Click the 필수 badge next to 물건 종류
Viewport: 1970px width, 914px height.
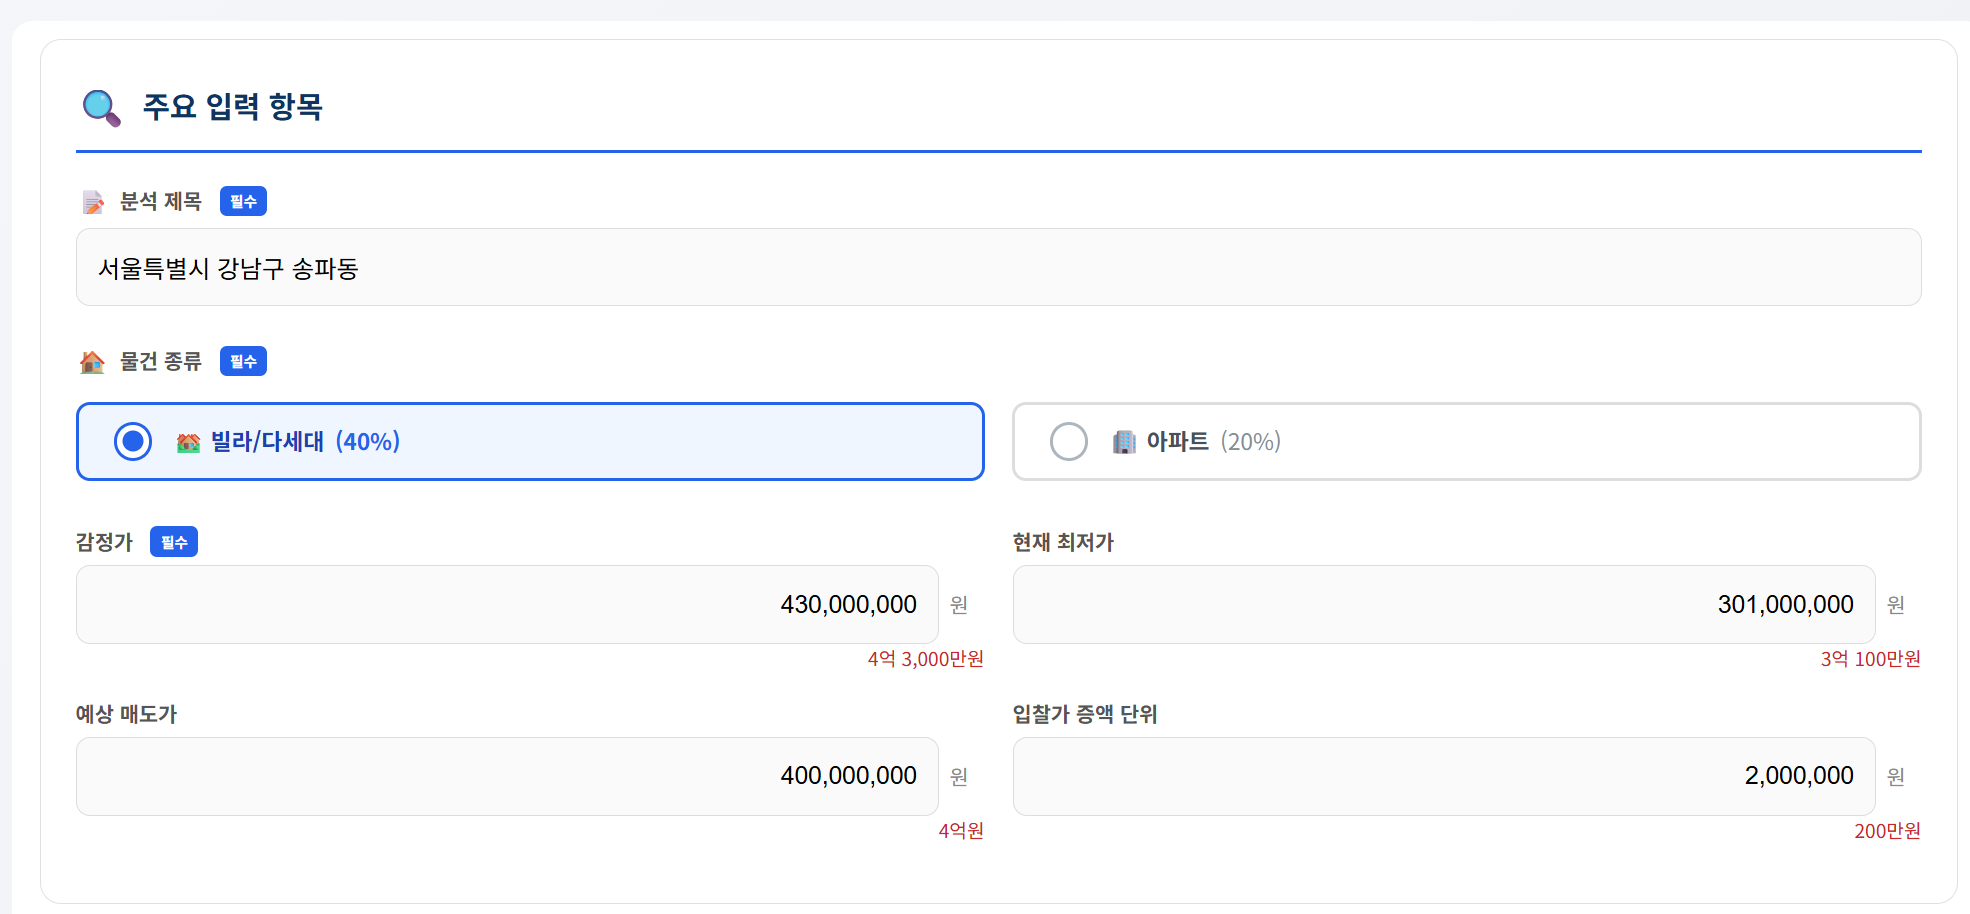(x=243, y=361)
